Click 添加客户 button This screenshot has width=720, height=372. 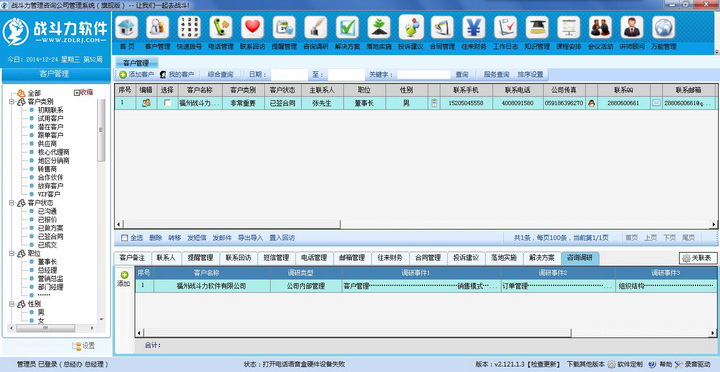[137, 74]
